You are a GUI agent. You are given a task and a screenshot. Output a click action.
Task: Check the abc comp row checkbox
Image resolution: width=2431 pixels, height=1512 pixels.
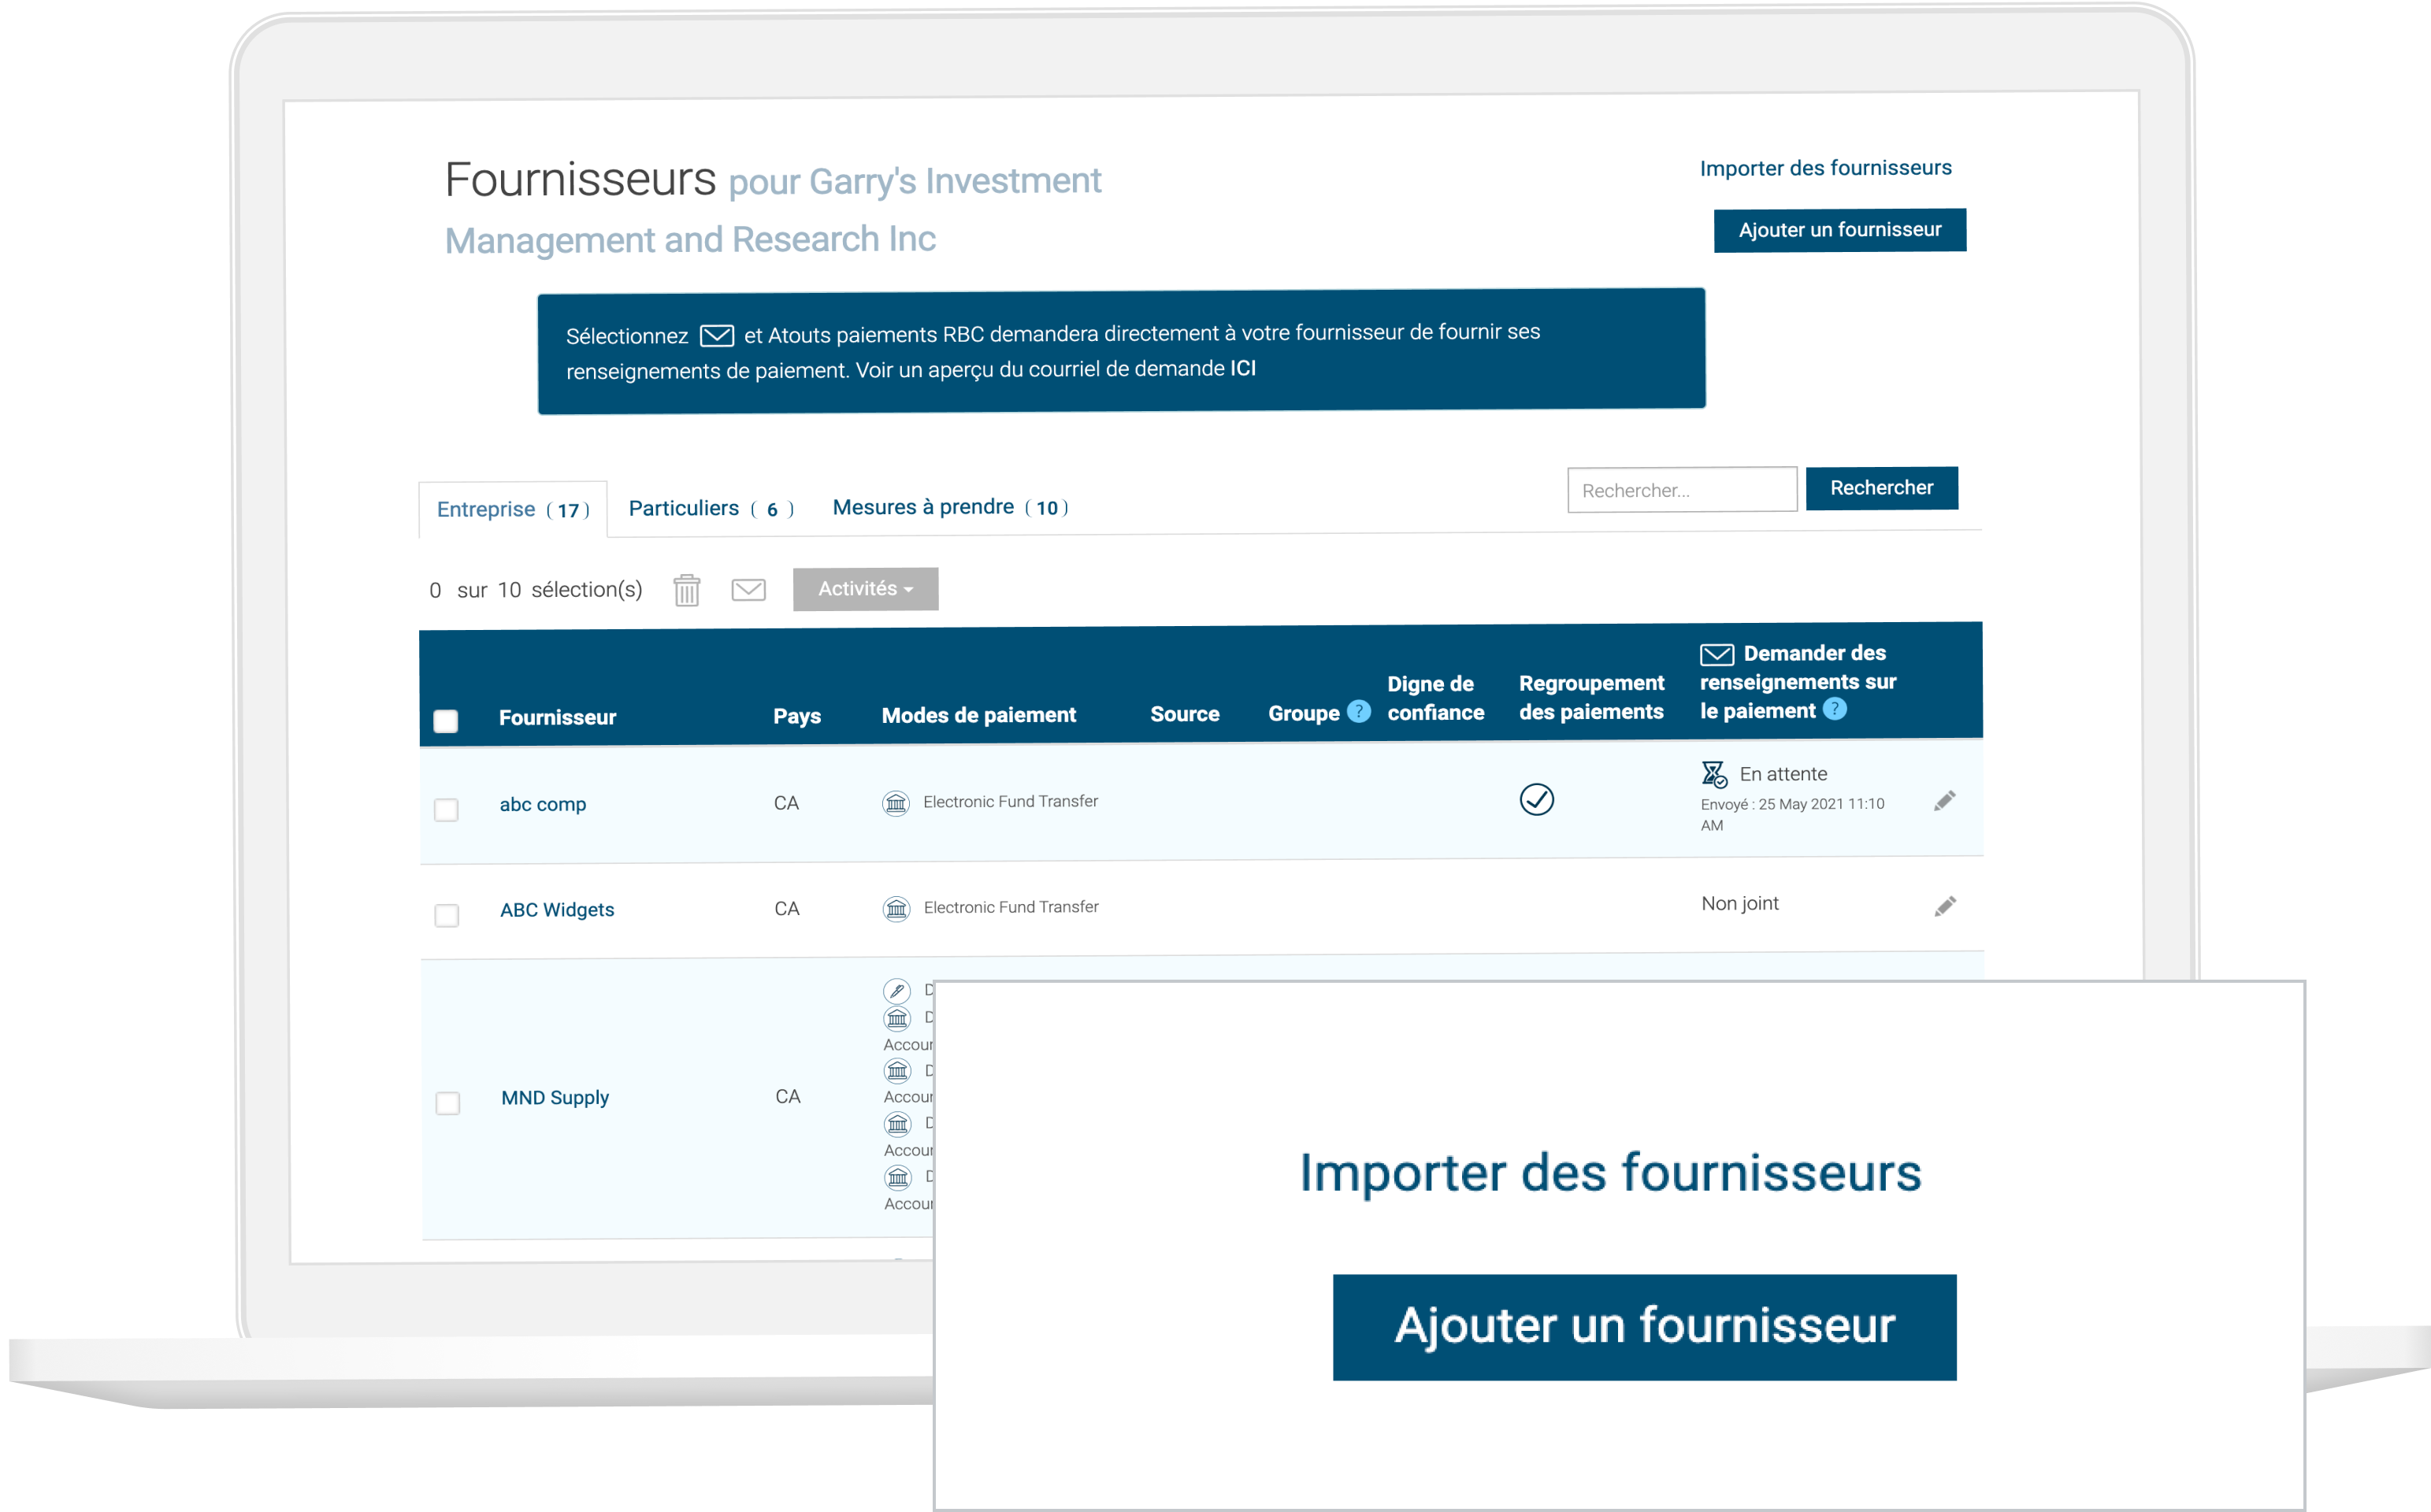(446, 809)
